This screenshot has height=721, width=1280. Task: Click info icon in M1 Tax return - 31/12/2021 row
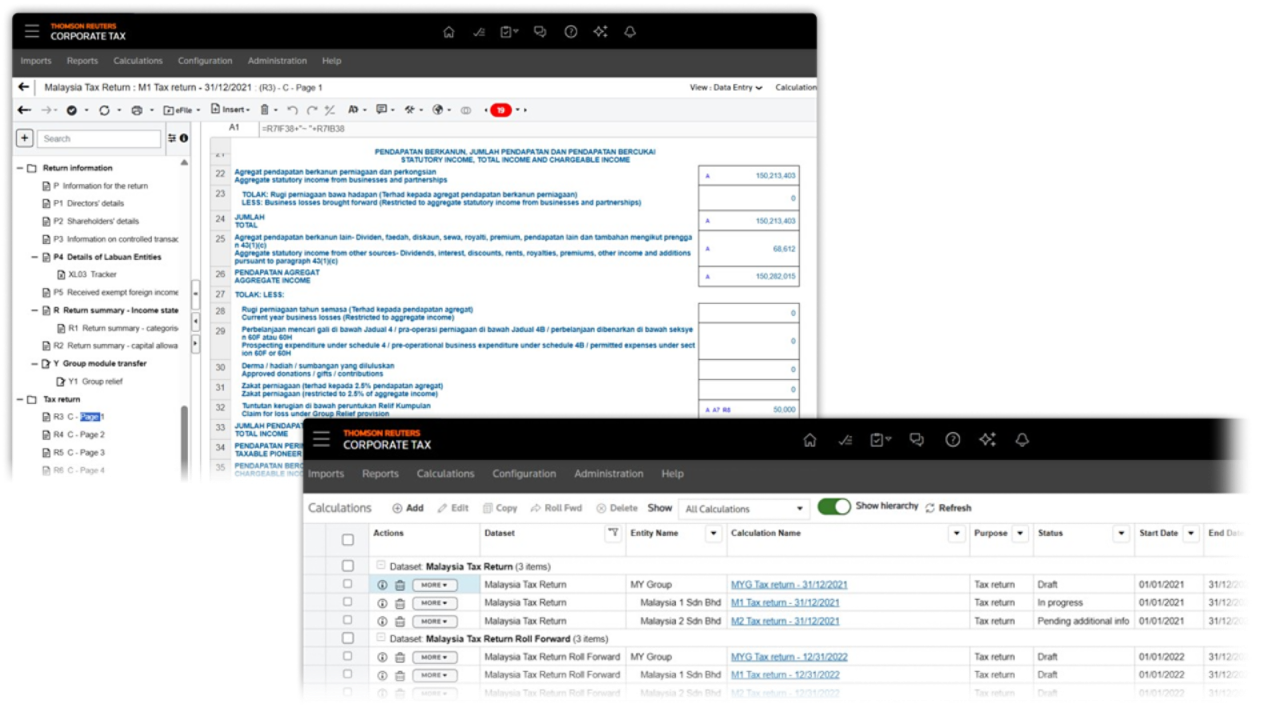382,603
